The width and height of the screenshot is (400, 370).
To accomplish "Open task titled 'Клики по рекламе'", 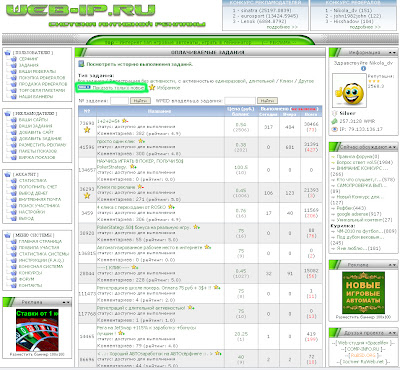I will tap(116, 187).
